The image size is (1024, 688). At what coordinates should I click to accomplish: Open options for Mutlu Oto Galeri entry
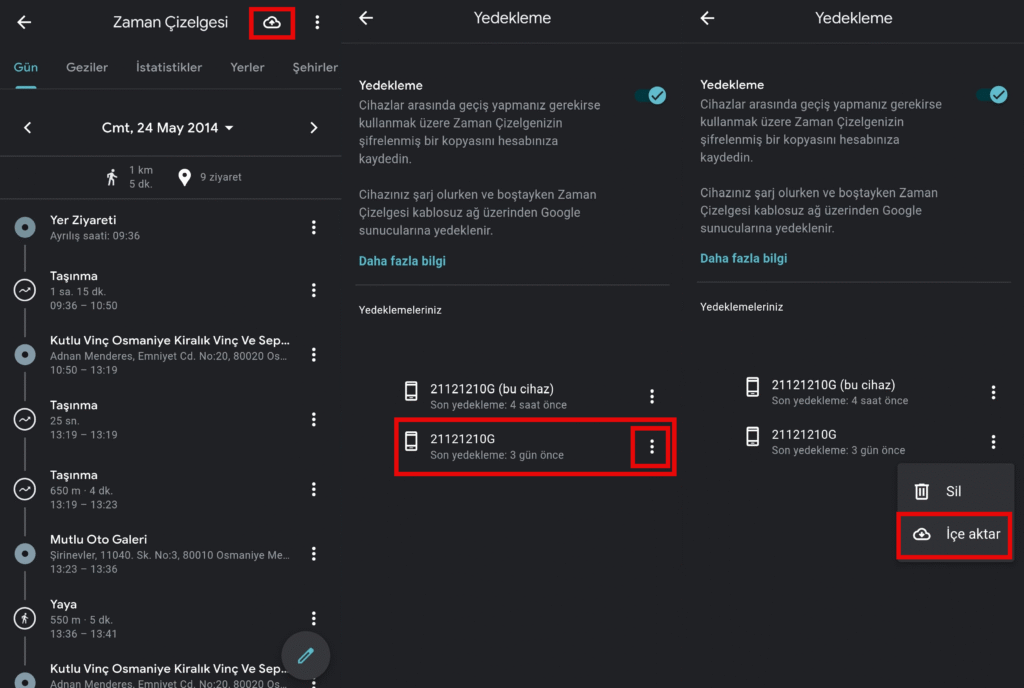click(x=313, y=554)
